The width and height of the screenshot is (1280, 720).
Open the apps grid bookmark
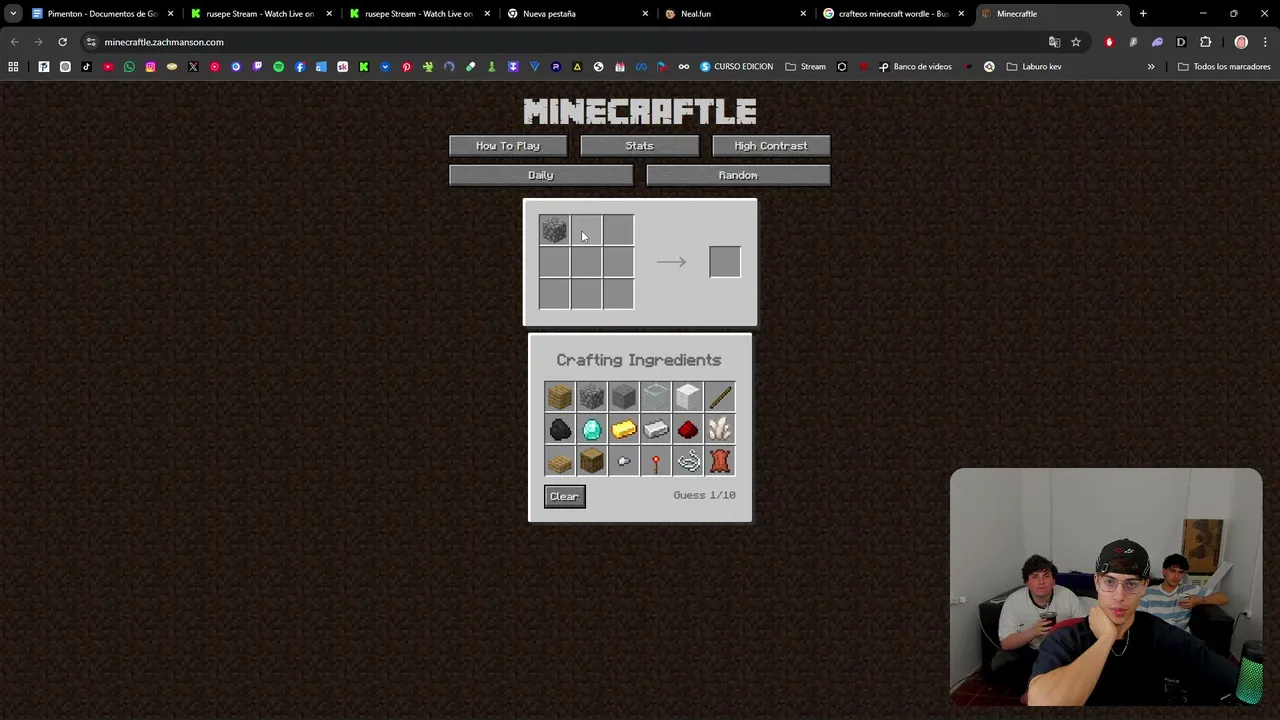click(x=13, y=67)
